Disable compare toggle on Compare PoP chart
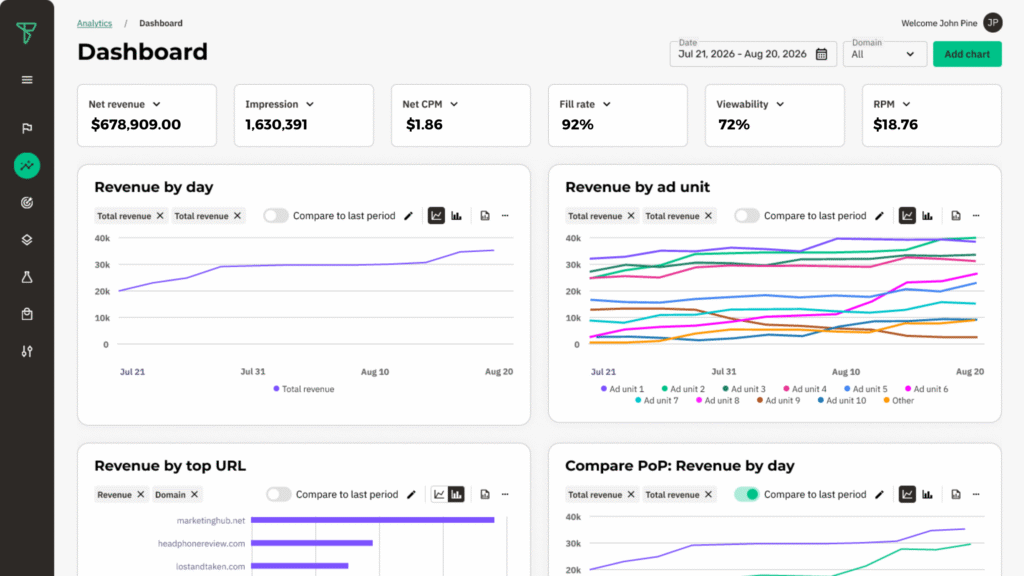The height and width of the screenshot is (576, 1024). [747, 494]
